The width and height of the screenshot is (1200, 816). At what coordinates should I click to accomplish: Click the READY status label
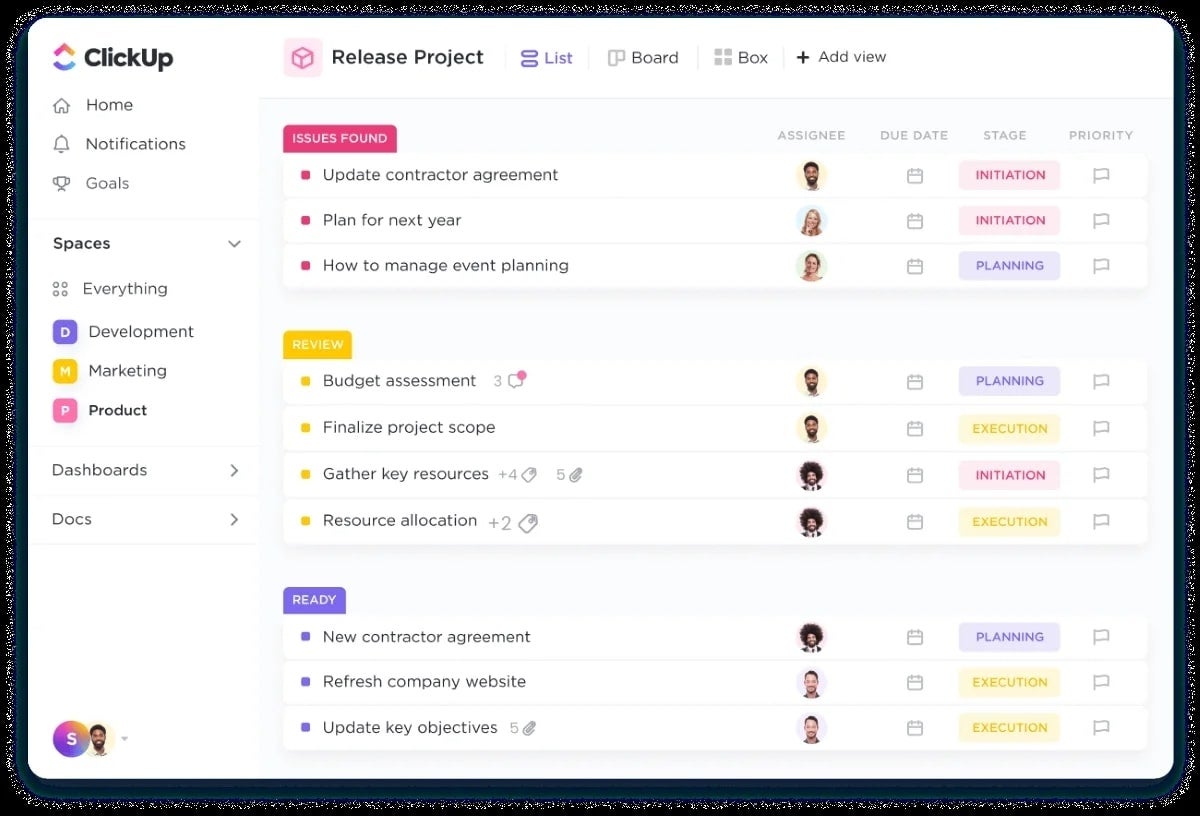(314, 601)
